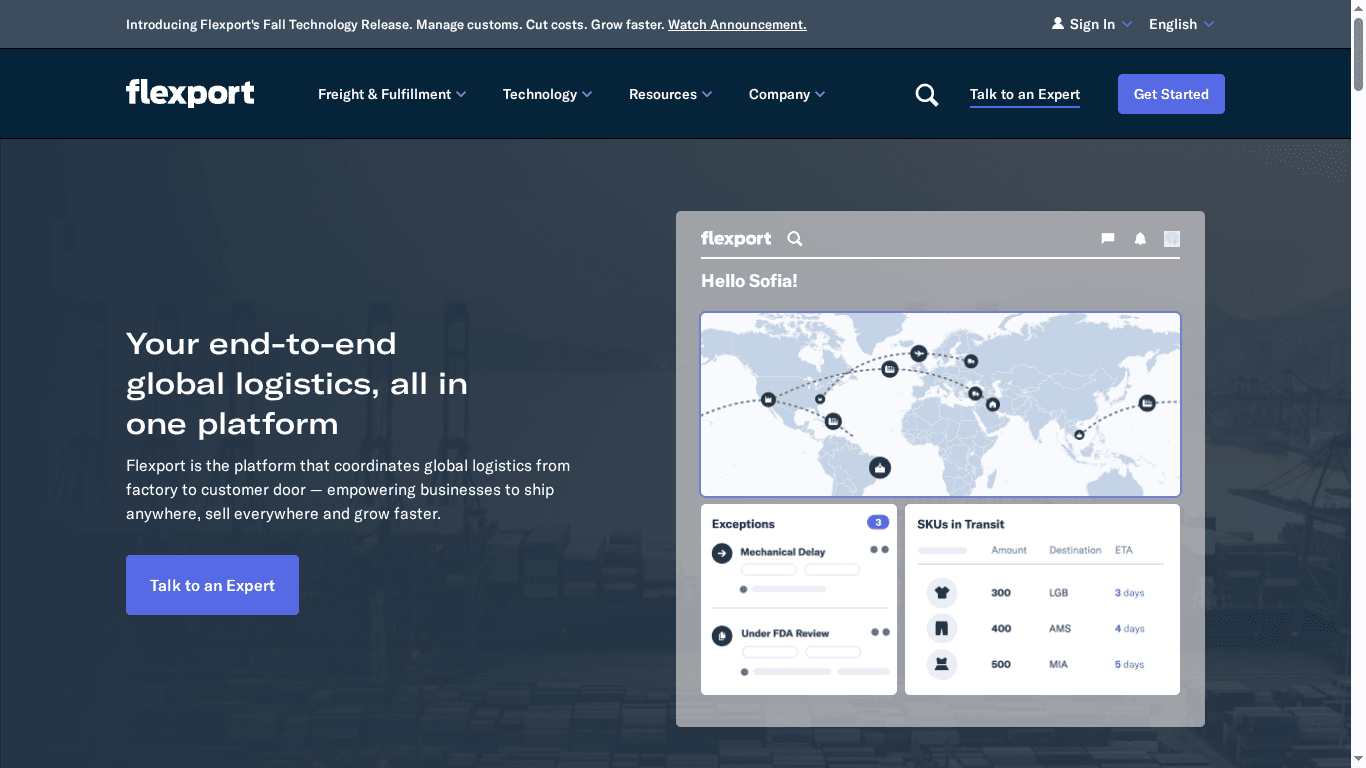Viewport: 1366px width, 768px height.
Task: Click the Get Started button
Action: pos(1171,93)
